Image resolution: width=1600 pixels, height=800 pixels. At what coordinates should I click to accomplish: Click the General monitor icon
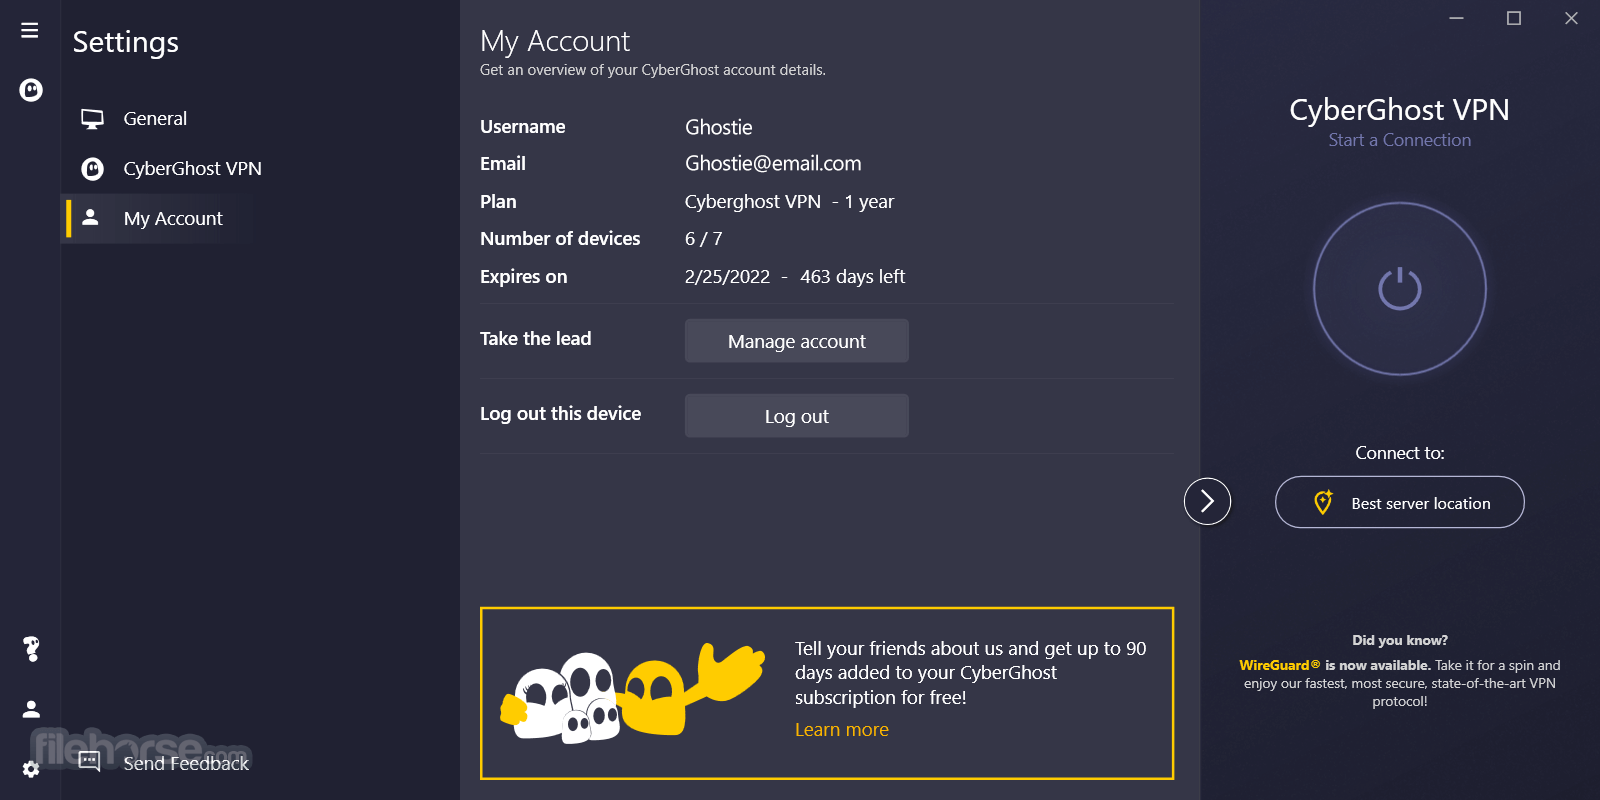[92, 119]
